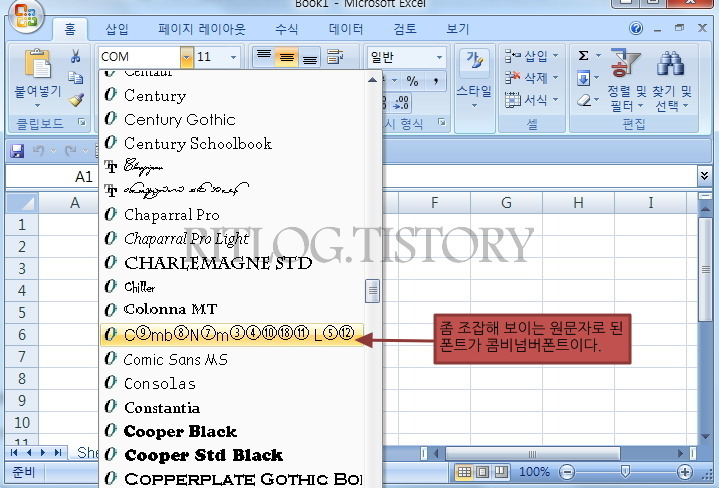Image resolution: width=719 pixels, height=488 pixels.
Task: Open the 수식 ribbon tab
Action: coord(287,29)
